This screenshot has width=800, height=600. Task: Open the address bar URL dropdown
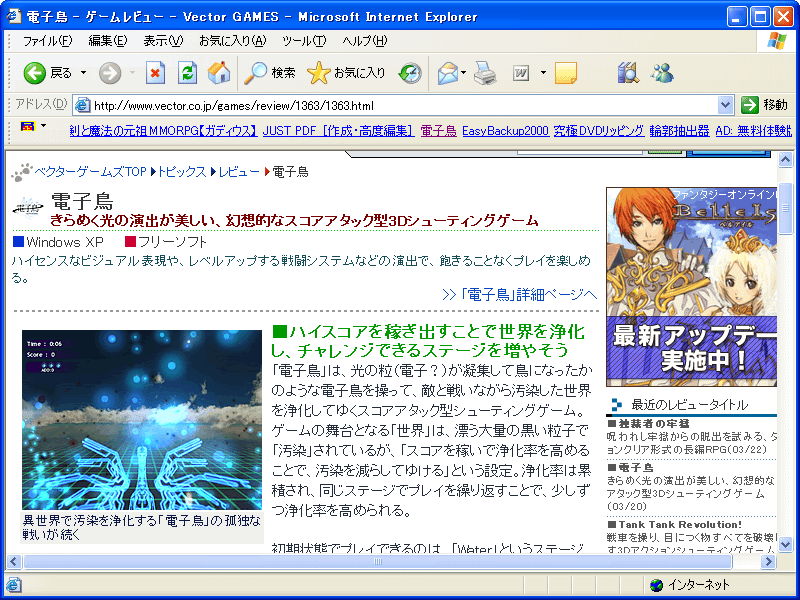(726, 105)
